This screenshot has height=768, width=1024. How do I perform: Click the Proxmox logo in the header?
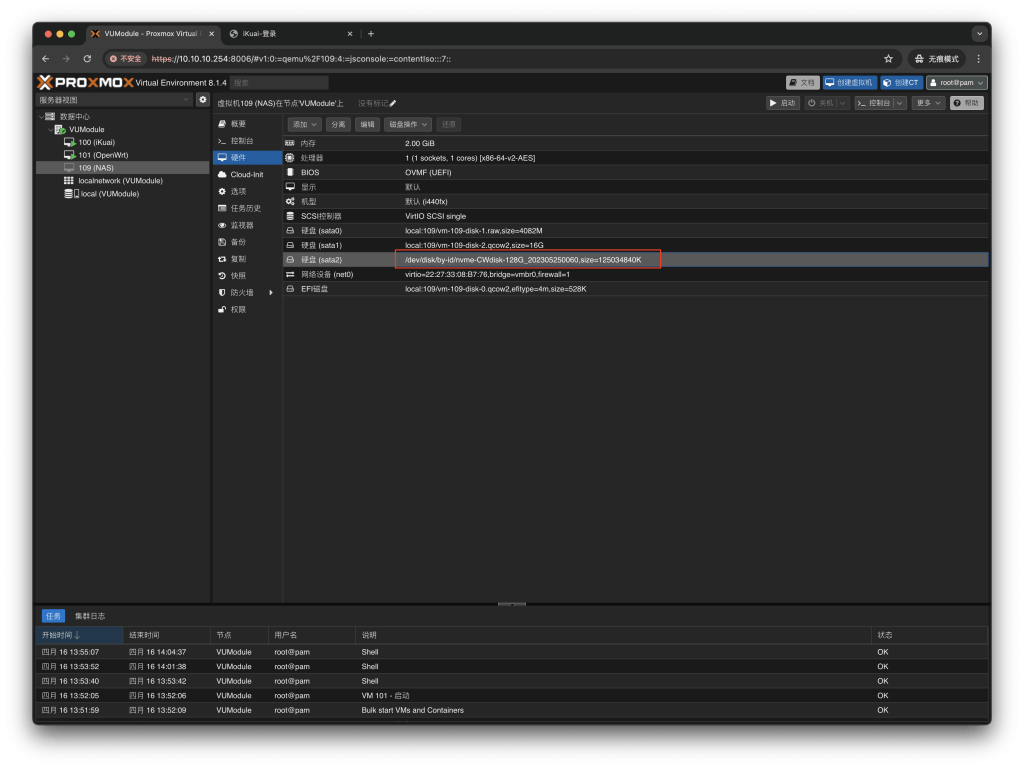pyautogui.click(x=85, y=82)
